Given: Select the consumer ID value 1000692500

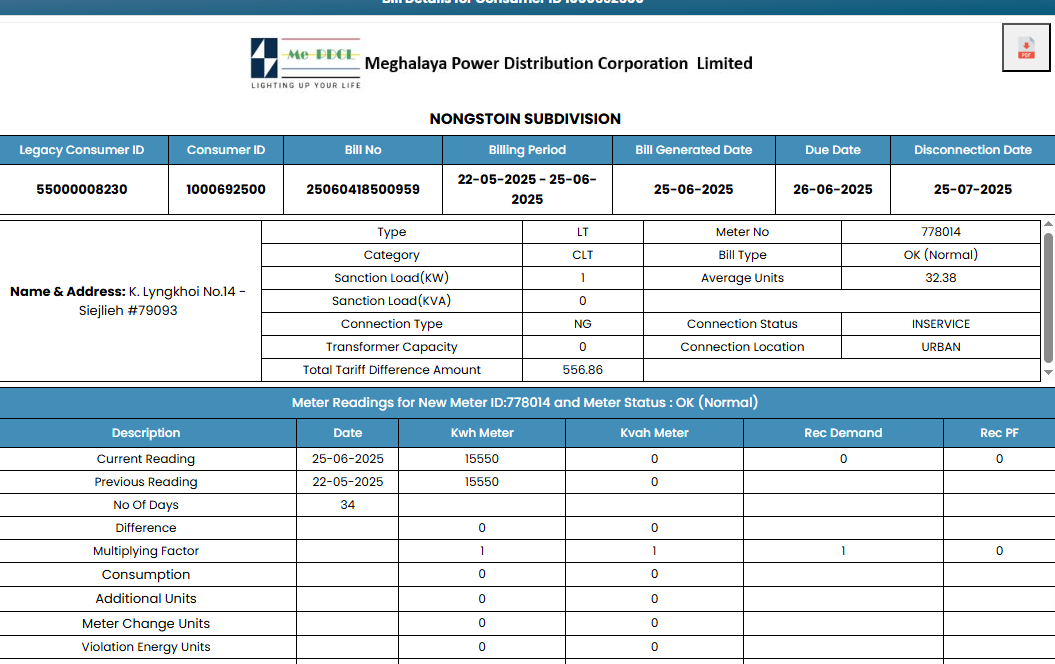Looking at the screenshot, I should tap(226, 190).
